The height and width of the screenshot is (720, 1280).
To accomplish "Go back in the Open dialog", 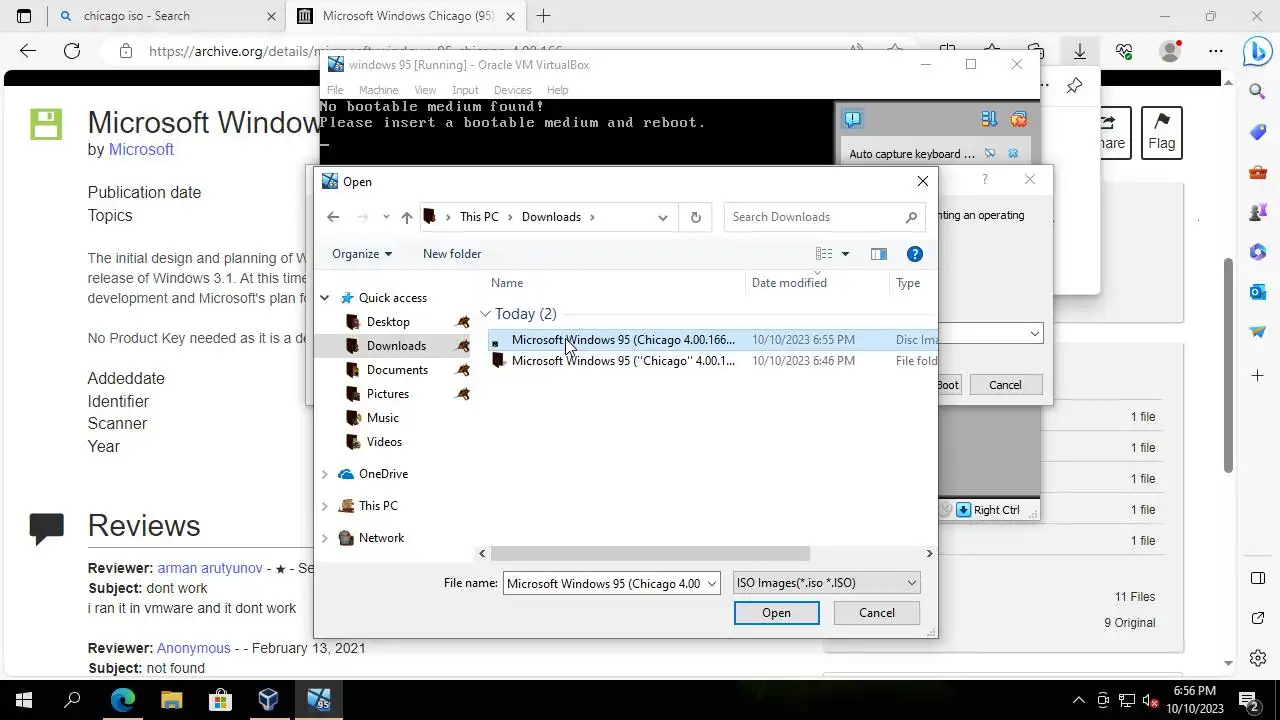I will click(x=333, y=217).
